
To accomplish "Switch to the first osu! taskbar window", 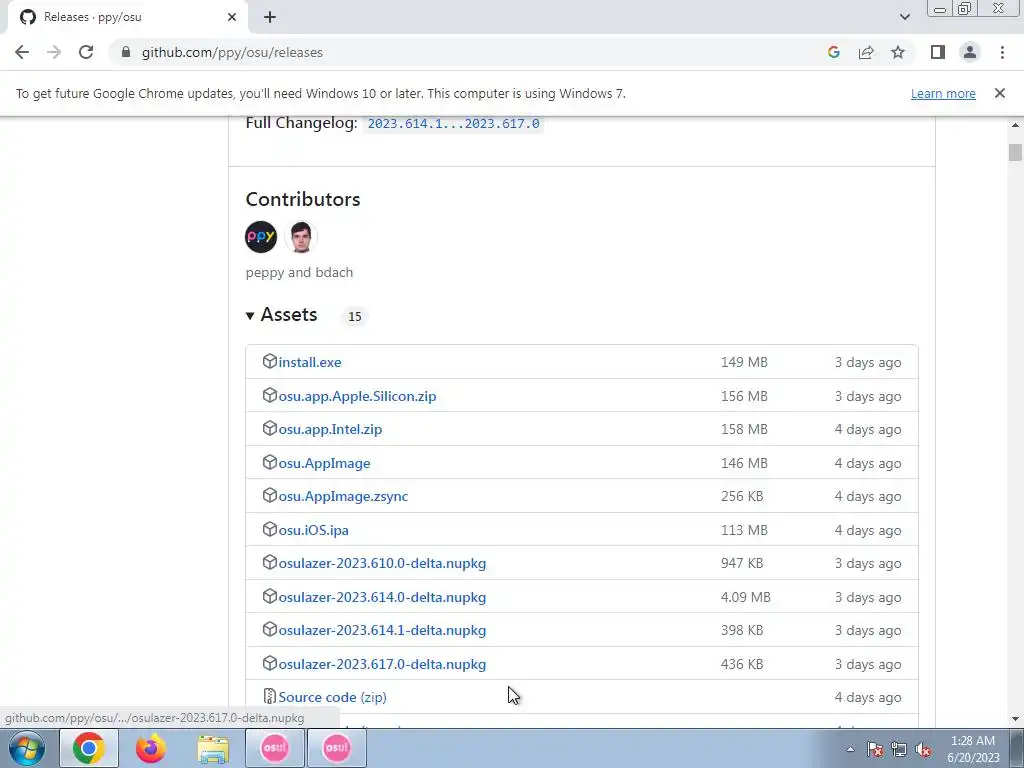I will coord(274,748).
